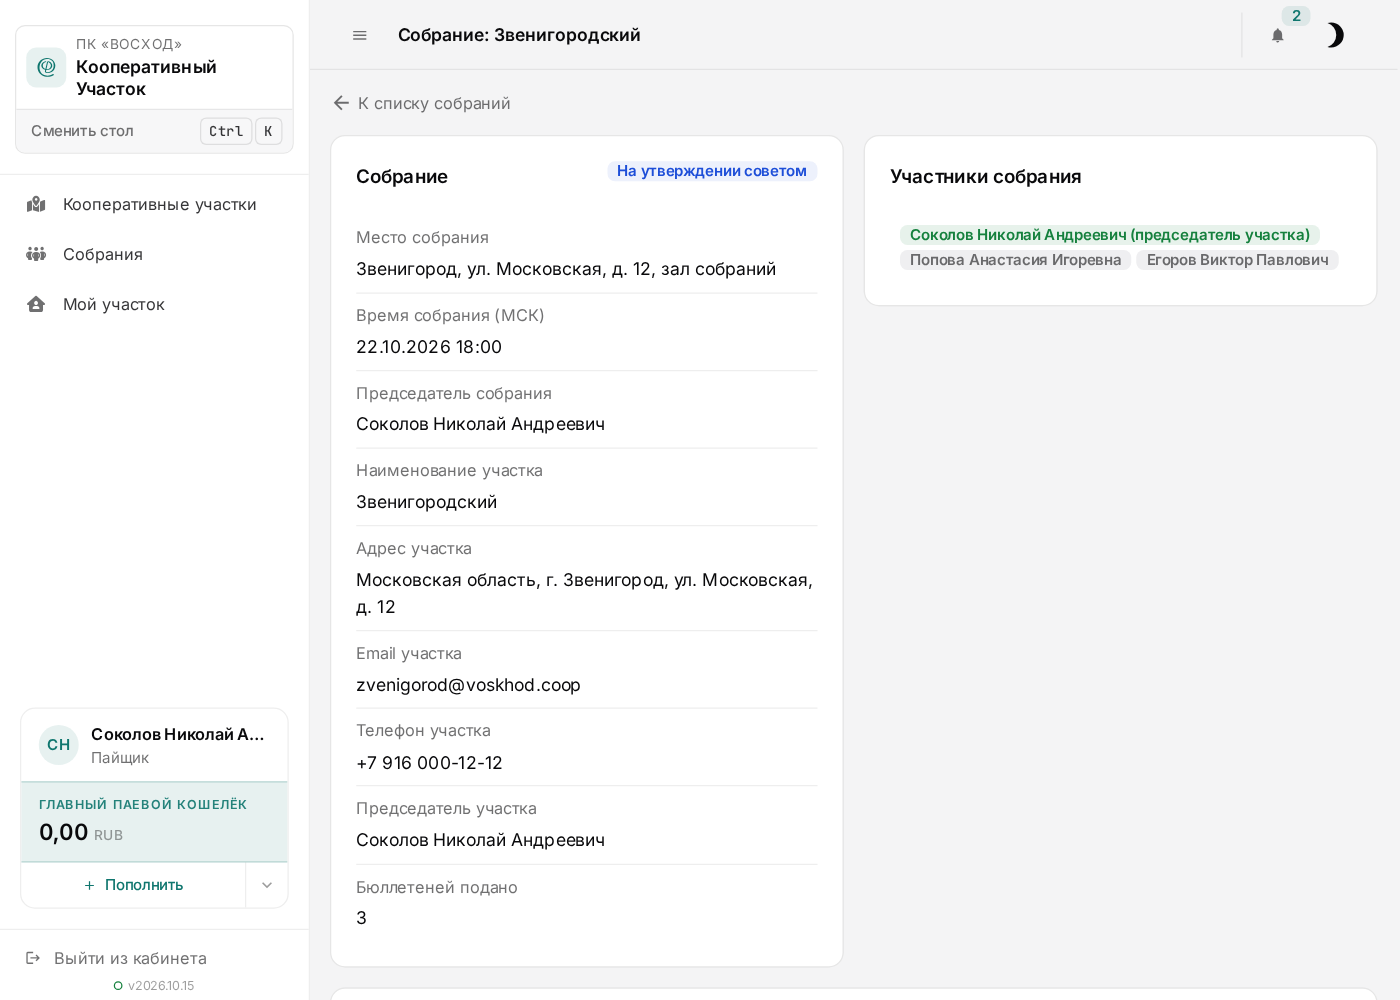Go back via arrow icon

pyautogui.click(x=341, y=103)
